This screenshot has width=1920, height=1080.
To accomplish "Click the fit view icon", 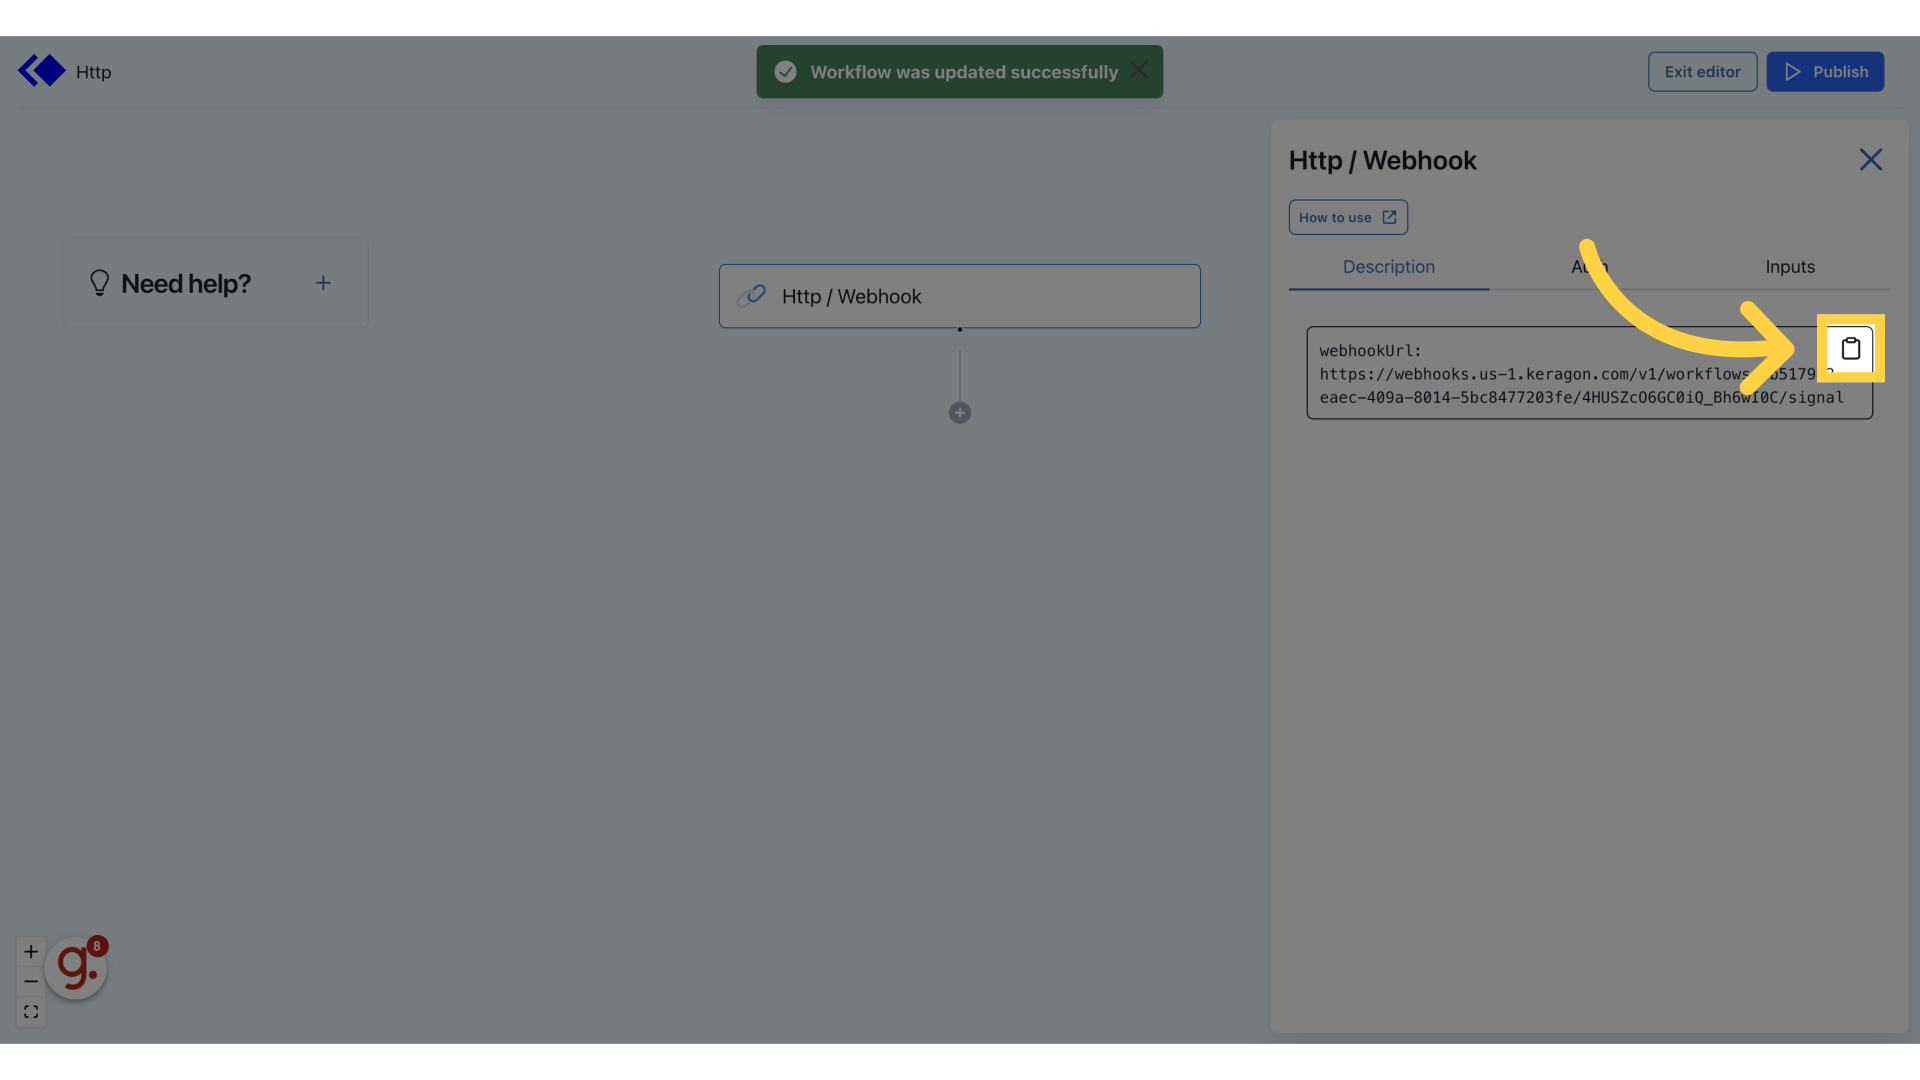I will (31, 1012).
